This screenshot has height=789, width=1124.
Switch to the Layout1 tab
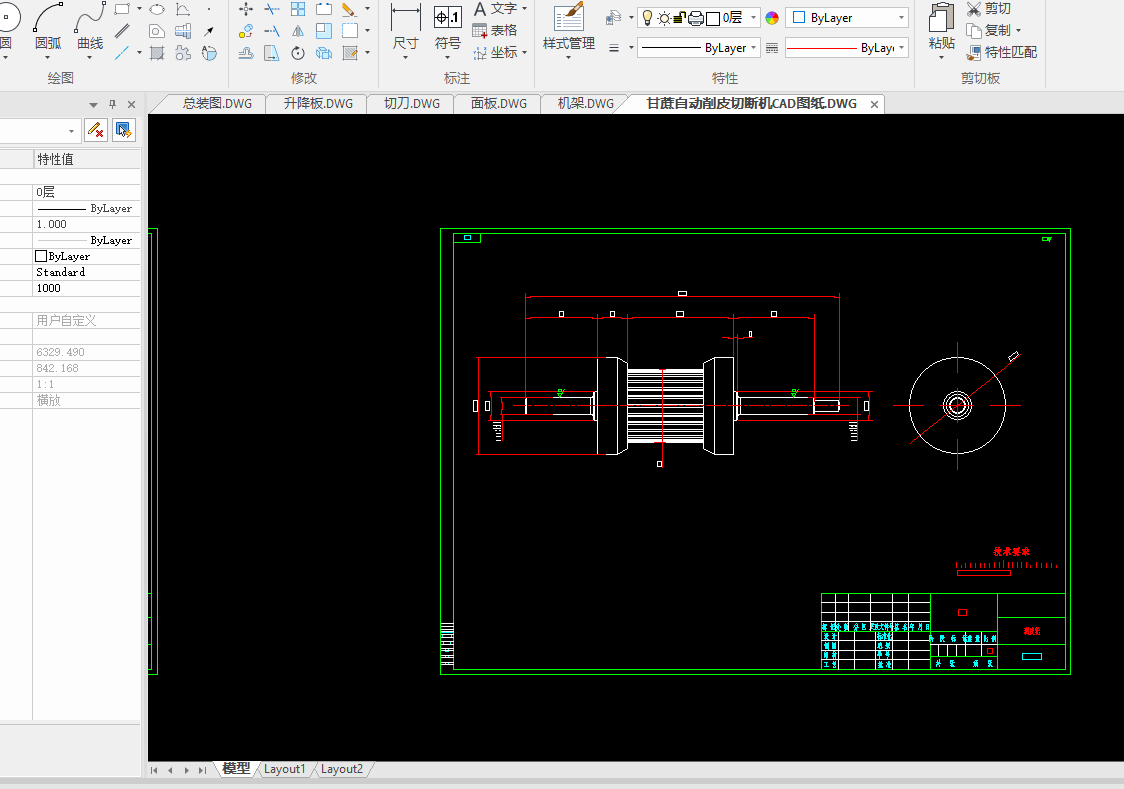pos(285,769)
